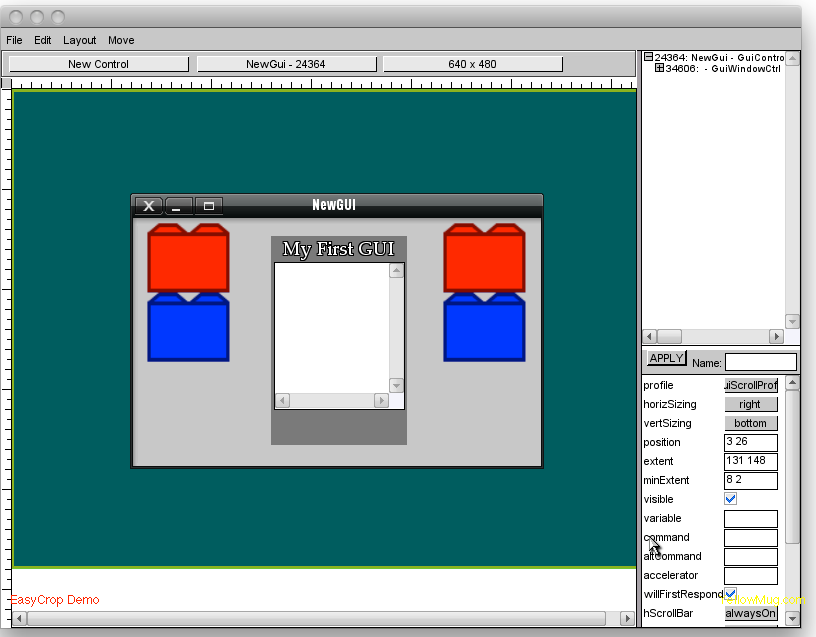Image resolution: width=816 pixels, height=637 pixels.
Task: Open the horizSizing dropdown set to right
Action: [x=750, y=405]
